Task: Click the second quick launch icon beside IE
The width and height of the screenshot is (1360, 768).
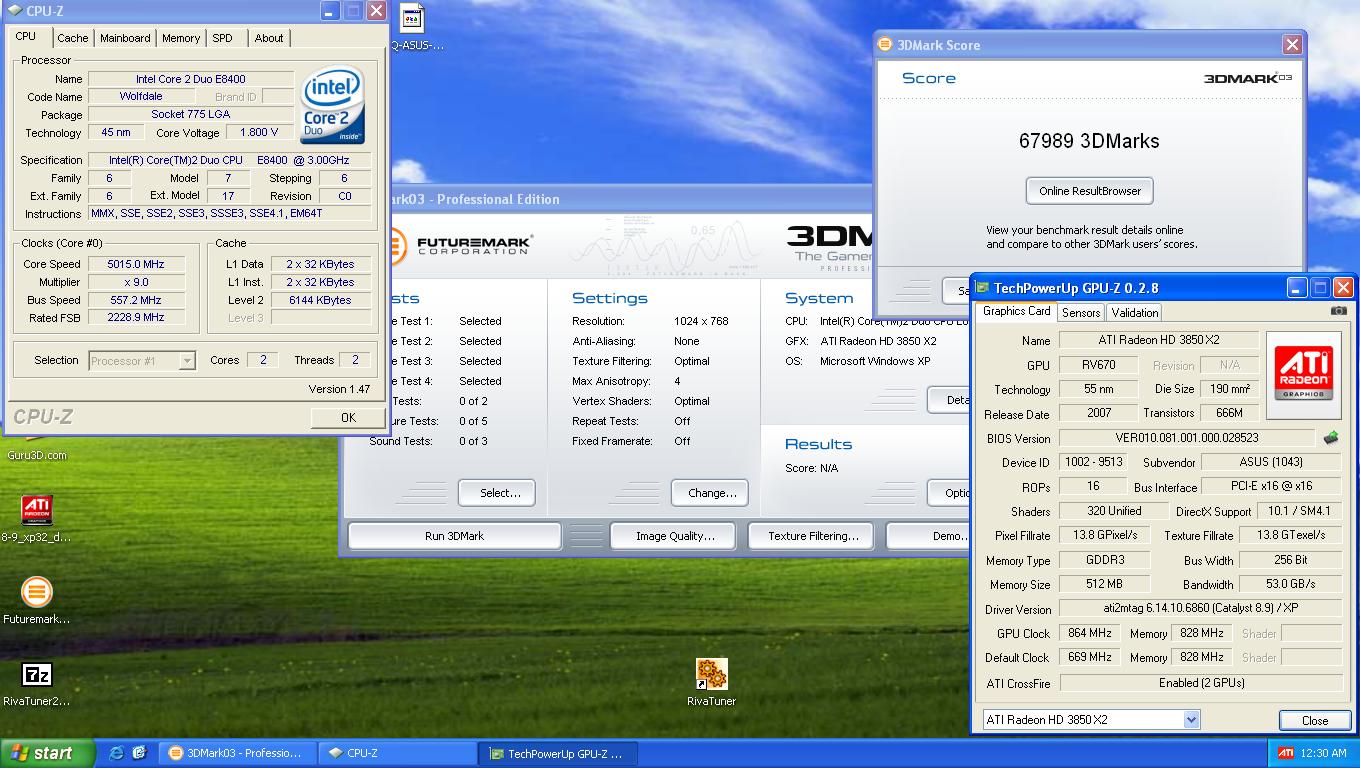Action: click(139, 753)
